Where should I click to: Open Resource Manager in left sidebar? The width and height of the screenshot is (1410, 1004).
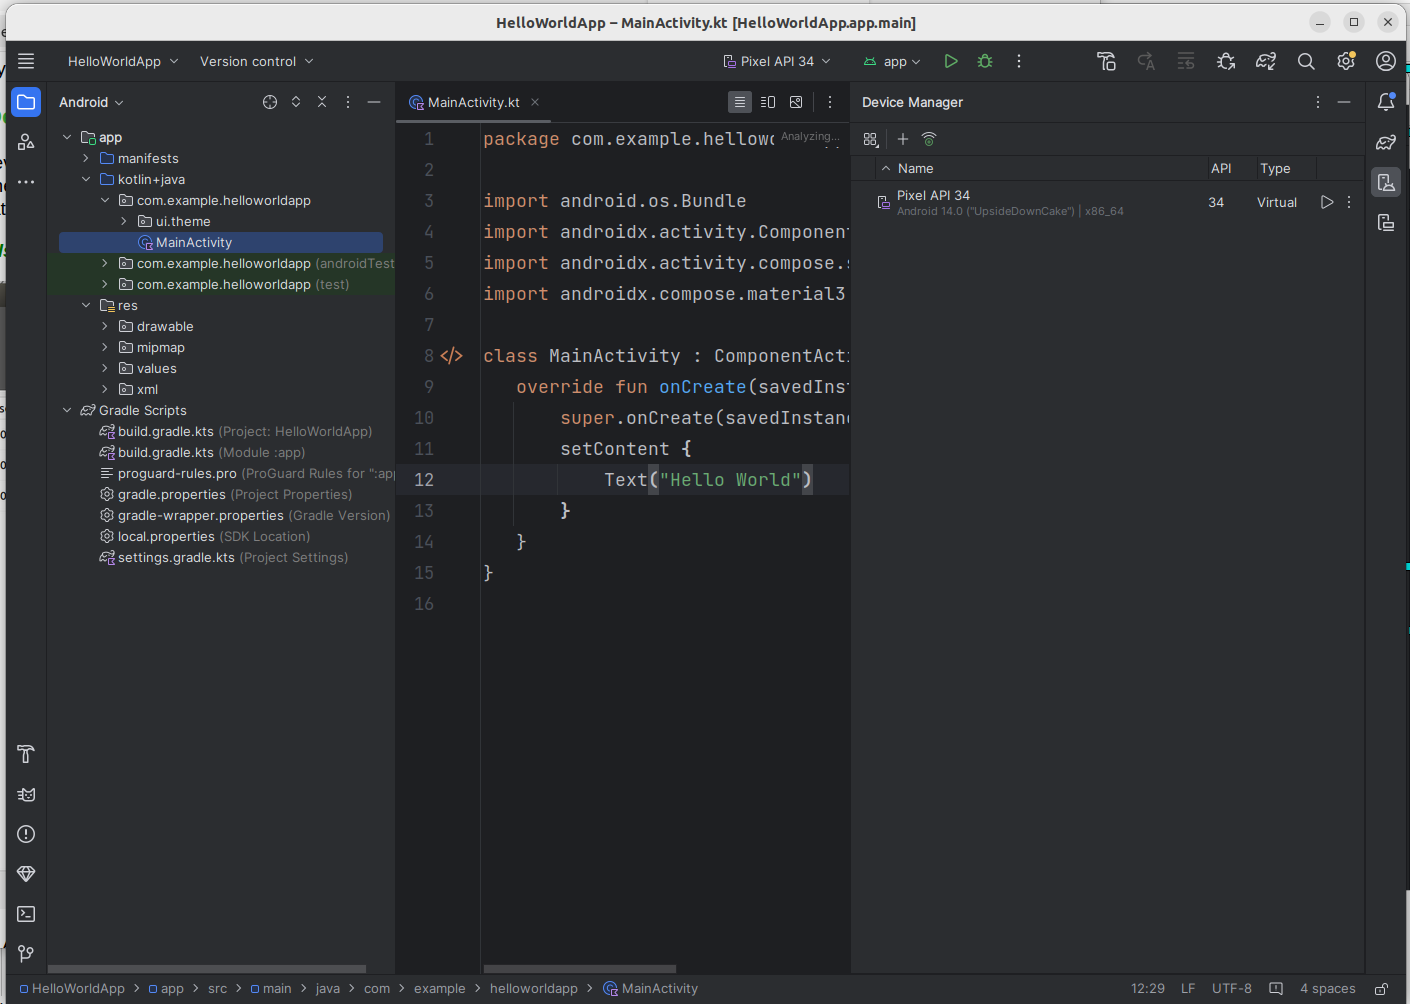[26, 142]
